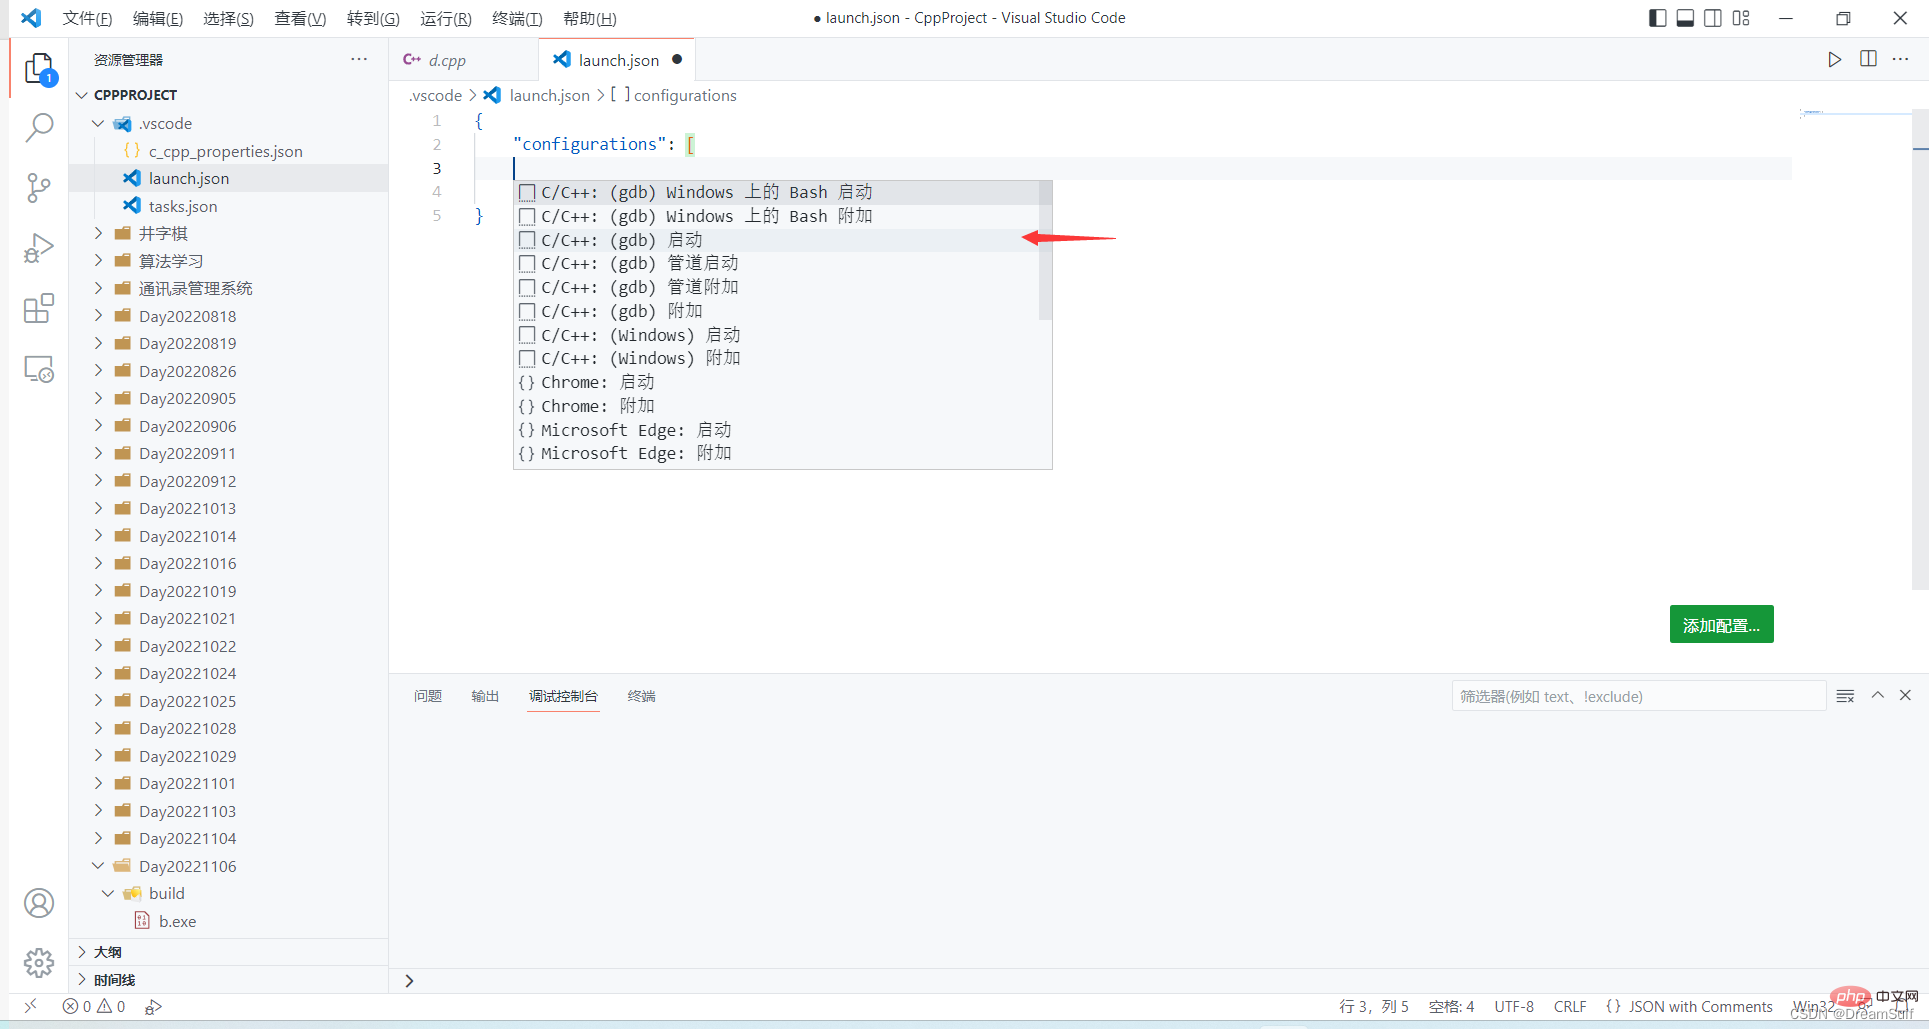Viewport: 1929px width, 1029px height.
Task: Click the Manage gear icon
Action: pyautogui.click(x=38, y=962)
